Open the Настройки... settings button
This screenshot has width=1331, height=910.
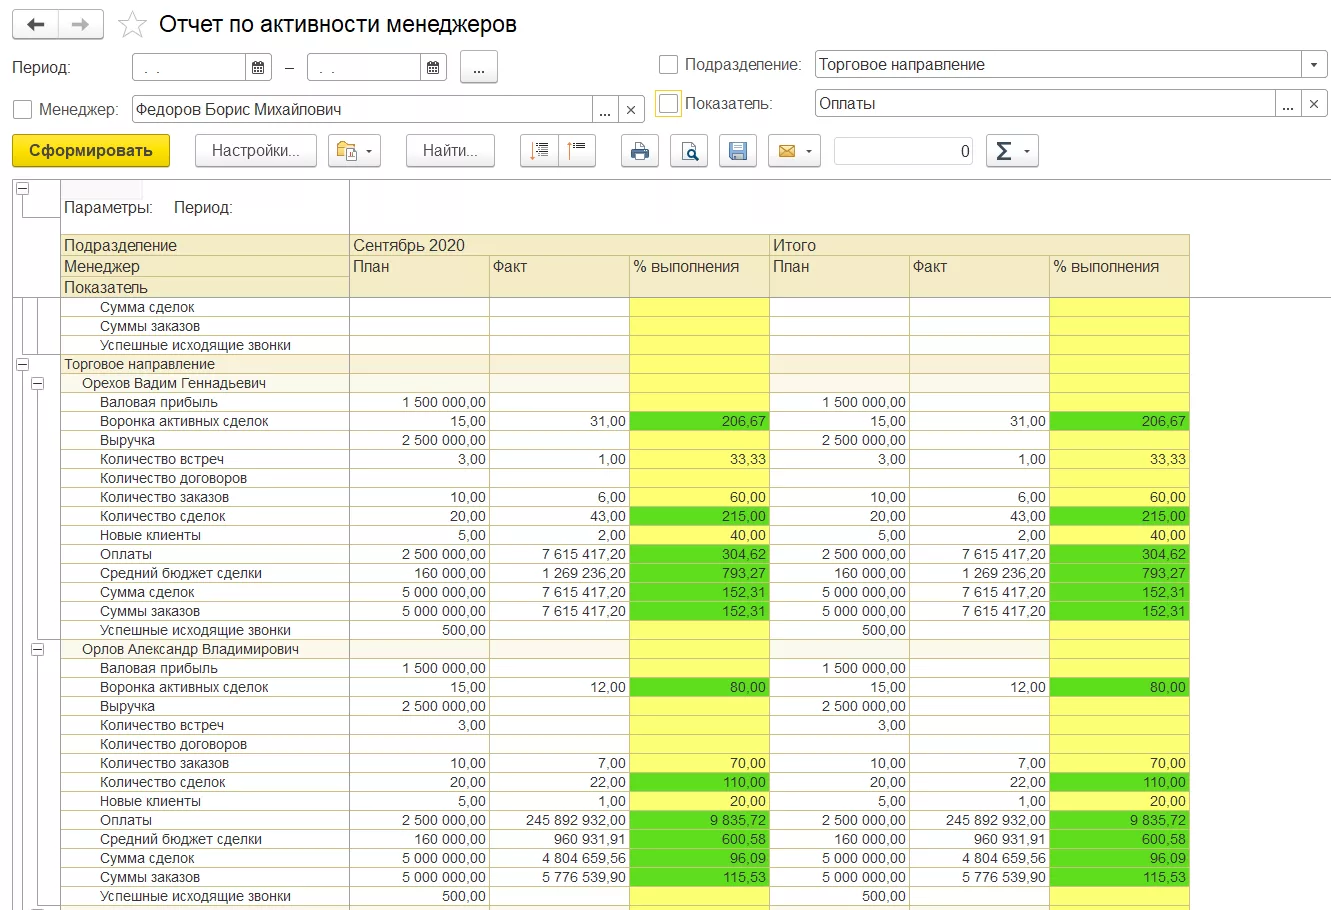point(256,151)
